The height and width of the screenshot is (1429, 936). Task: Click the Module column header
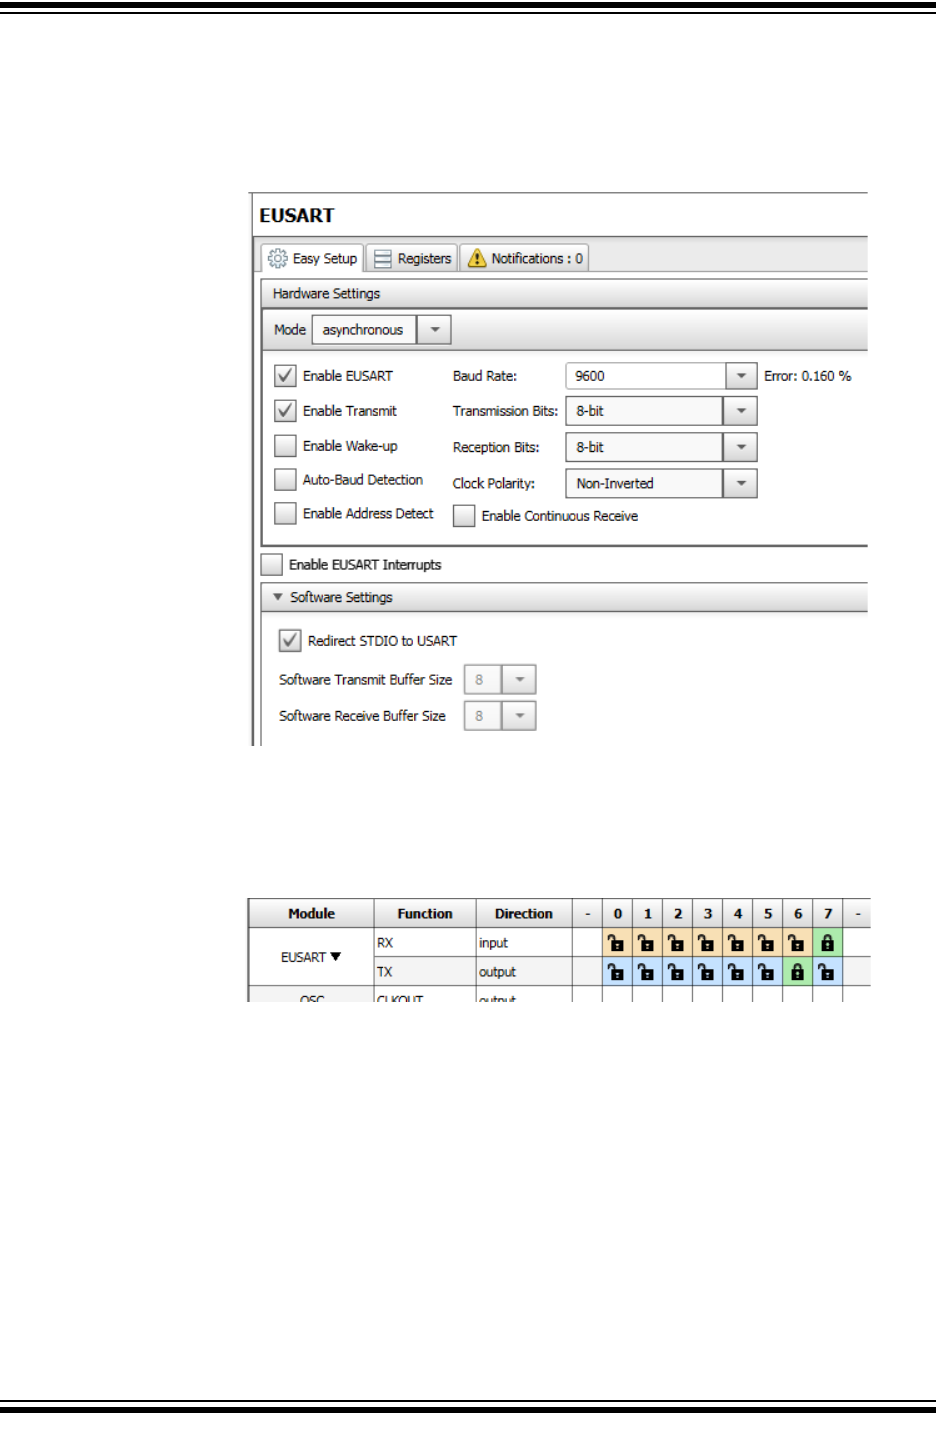pos(311,913)
